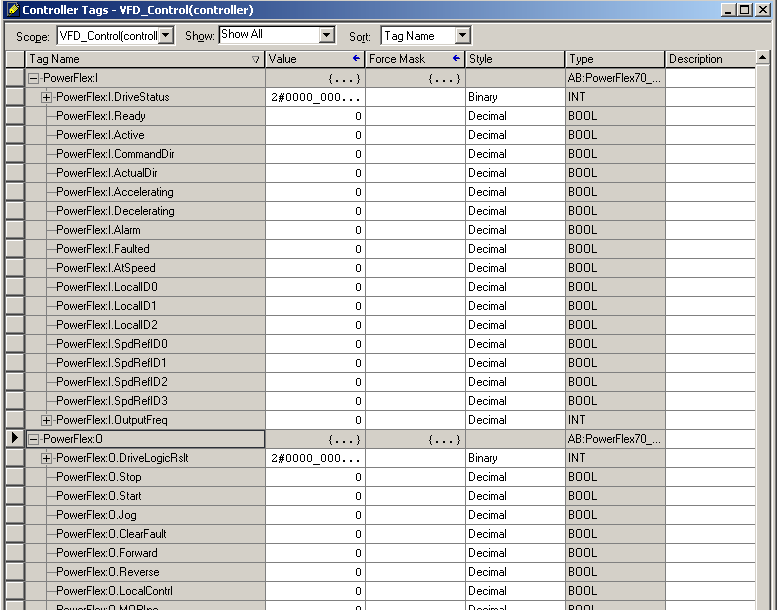
Task: Click the Value column header arrow icon
Action: tap(356, 59)
